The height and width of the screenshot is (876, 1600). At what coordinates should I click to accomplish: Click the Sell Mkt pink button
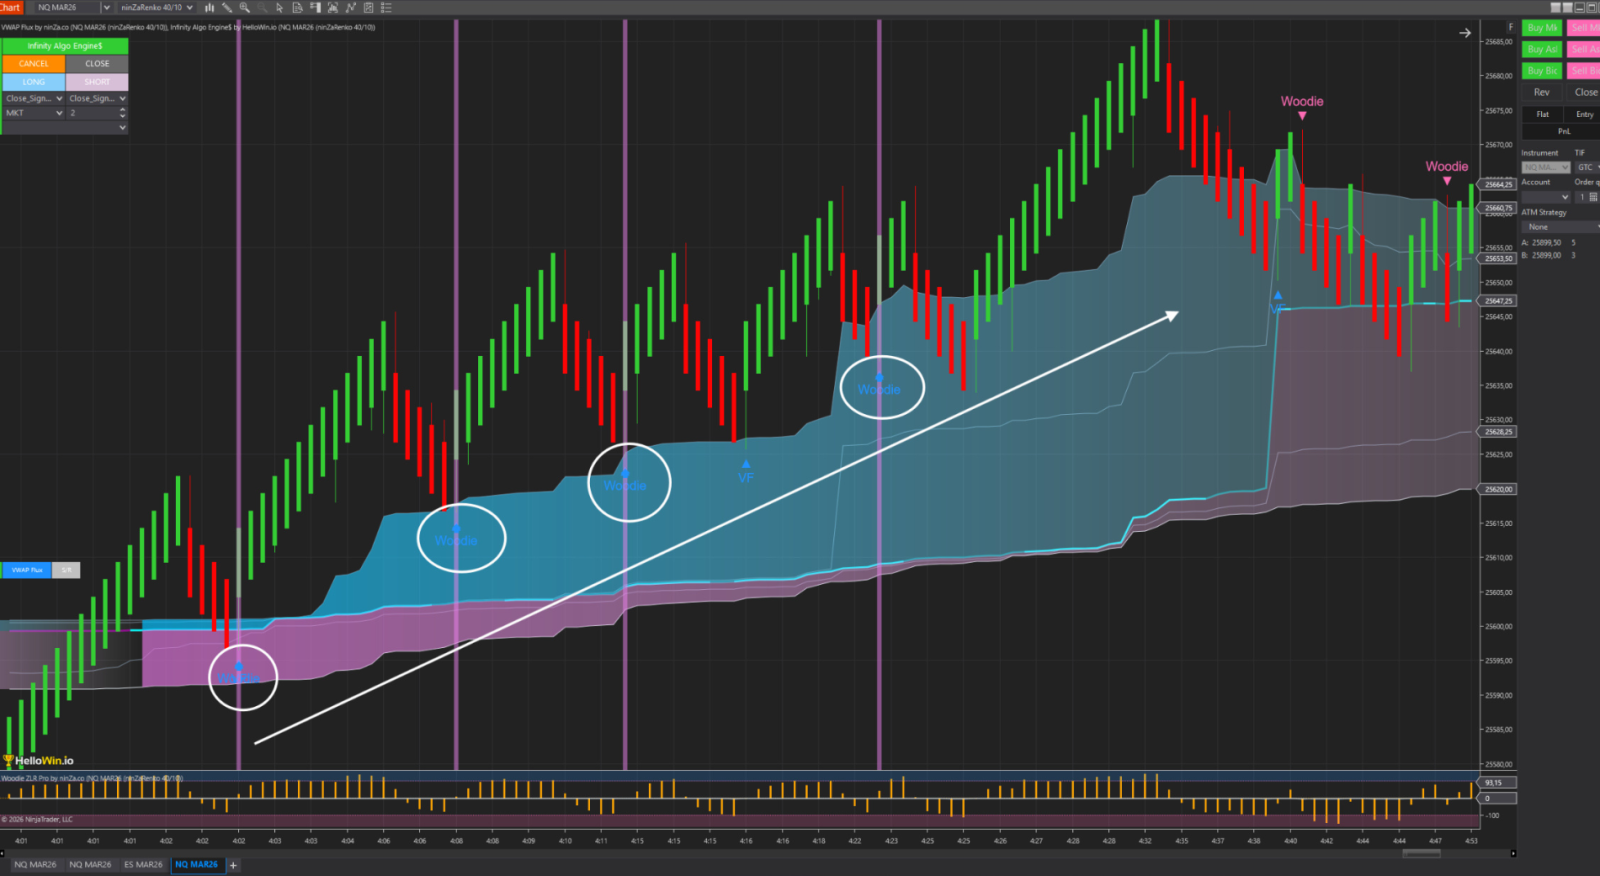(x=1583, y=28)
